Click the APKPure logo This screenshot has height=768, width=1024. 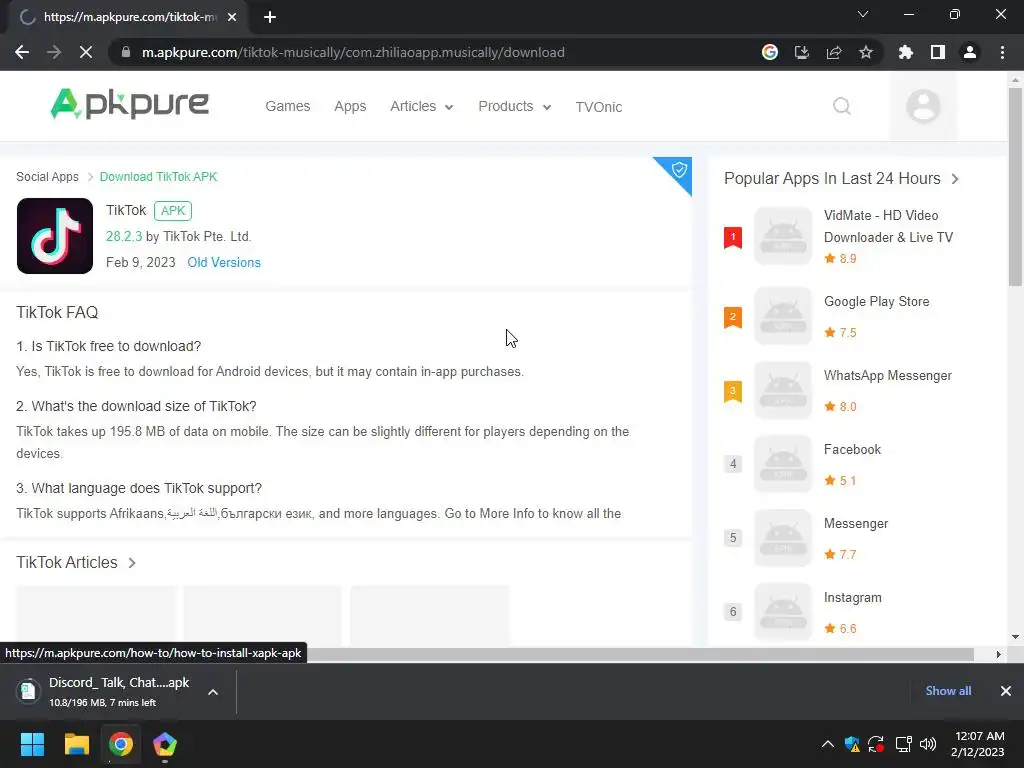click(x=129, y=104)
